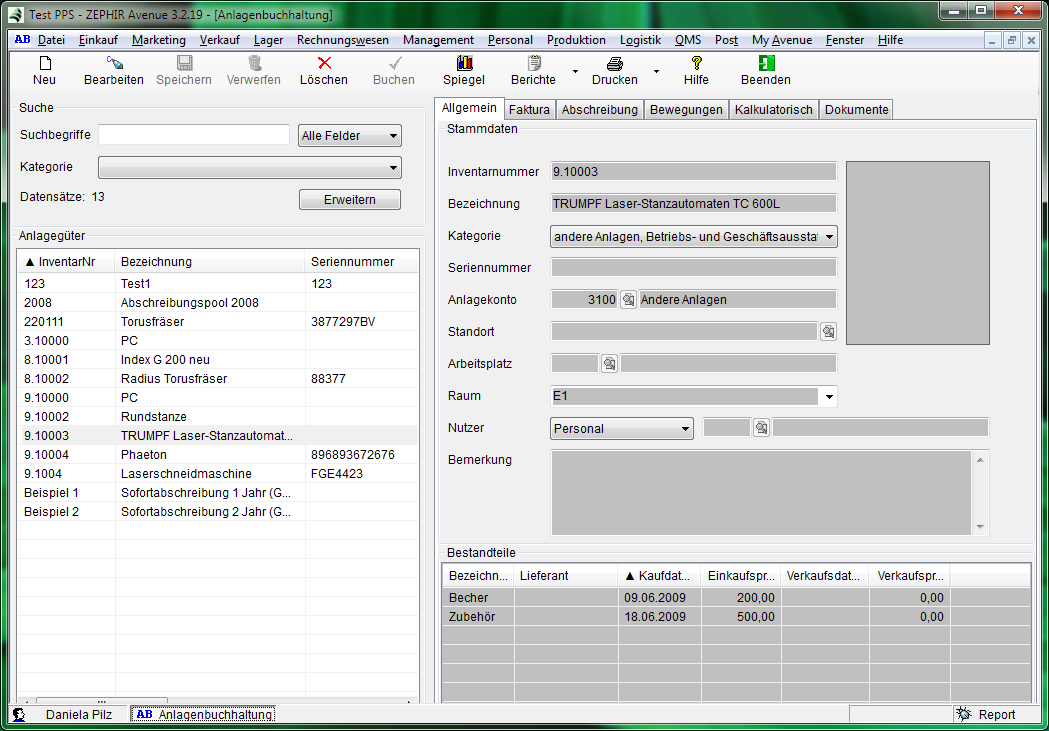Viewport: 1049px width, 731px height.
Task: Click the Standort lookup icon
Action: point(828,332)
